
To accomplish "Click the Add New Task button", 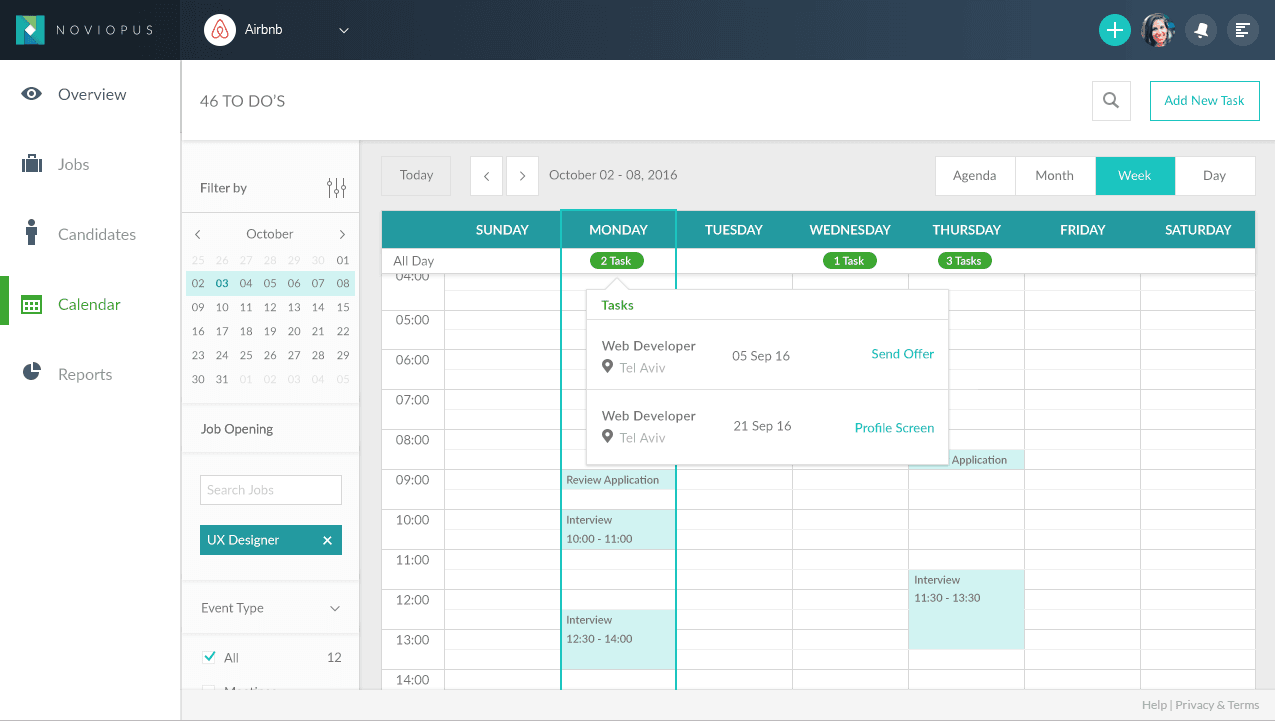I will pyautogui.click(x=1204, y=100).
